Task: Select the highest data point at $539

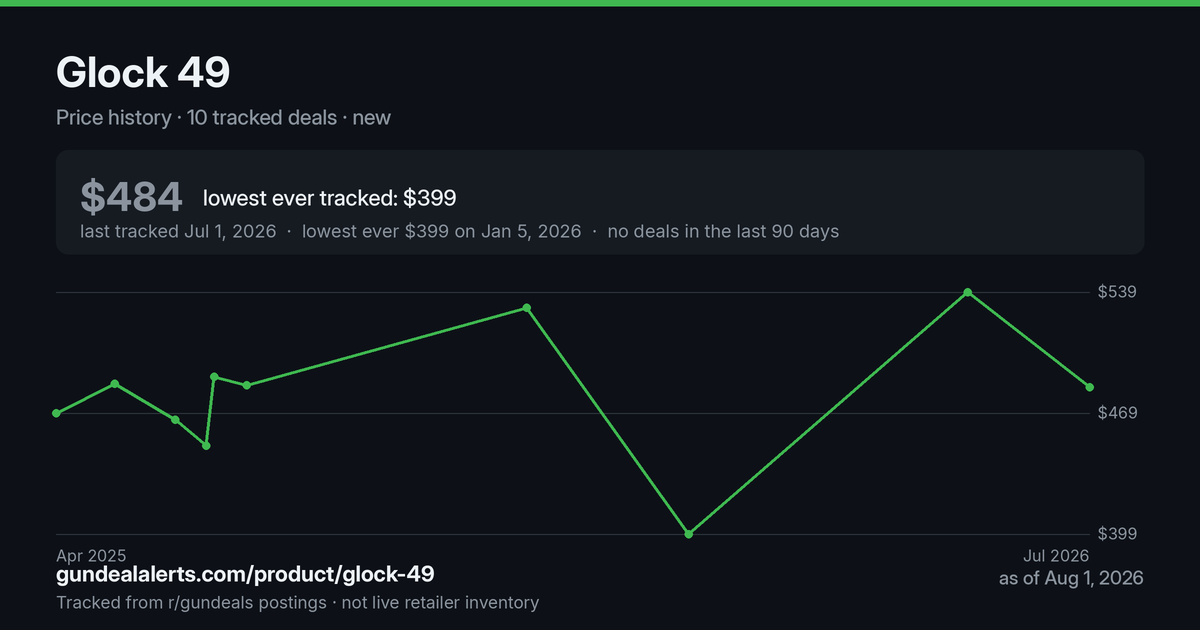Action: (x=968, y=292)
